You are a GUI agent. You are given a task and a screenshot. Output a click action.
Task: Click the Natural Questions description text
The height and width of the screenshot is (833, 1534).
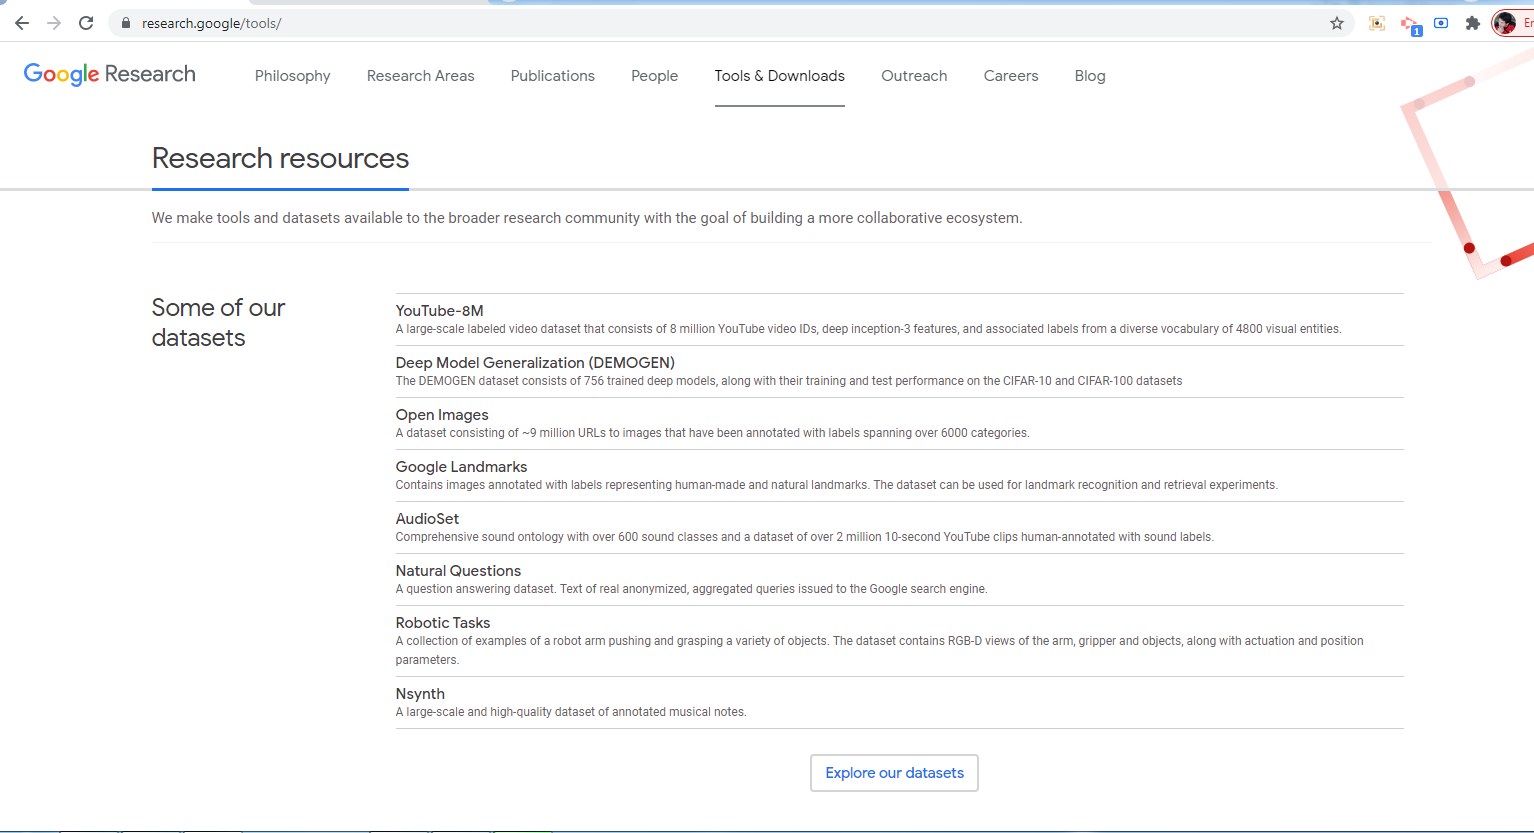[x=691, y=589]
